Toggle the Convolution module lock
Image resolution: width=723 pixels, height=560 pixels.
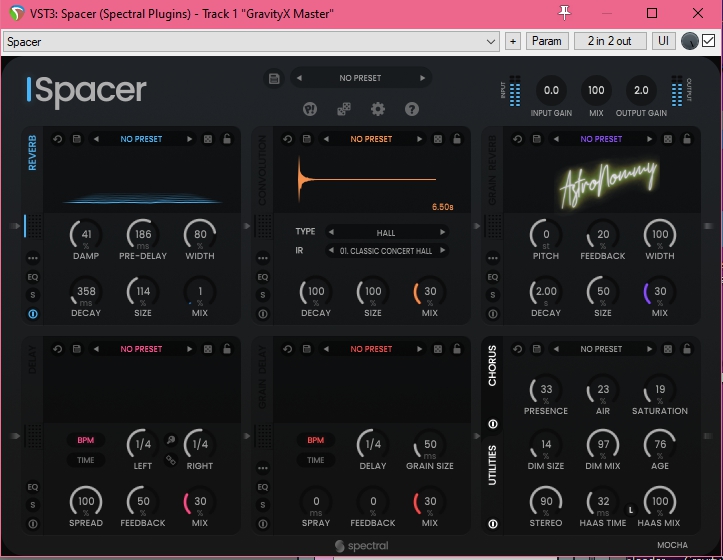(457, 139)
